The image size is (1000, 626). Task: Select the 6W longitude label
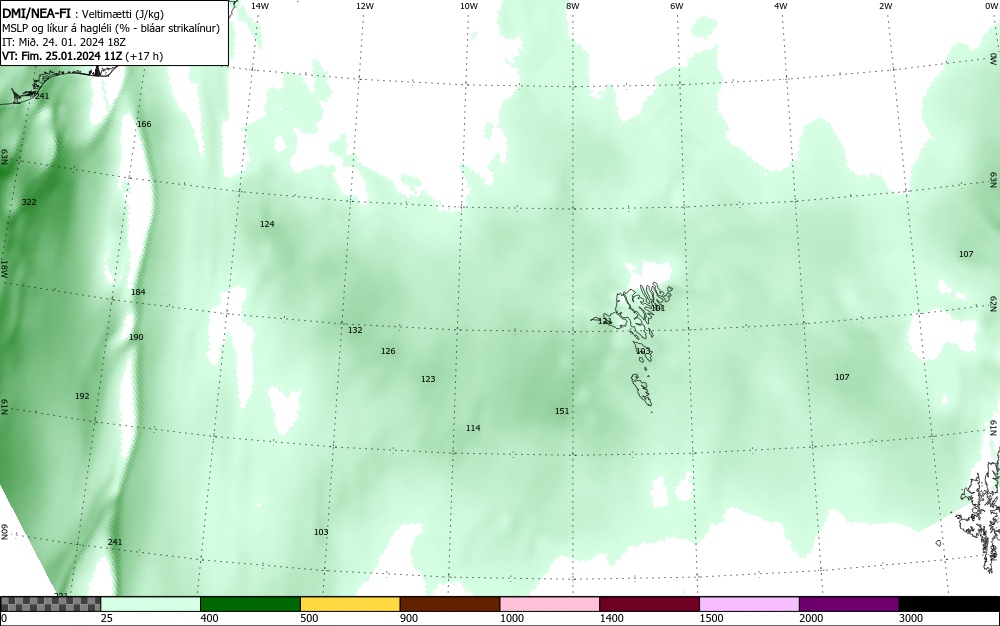coord(677,6)
